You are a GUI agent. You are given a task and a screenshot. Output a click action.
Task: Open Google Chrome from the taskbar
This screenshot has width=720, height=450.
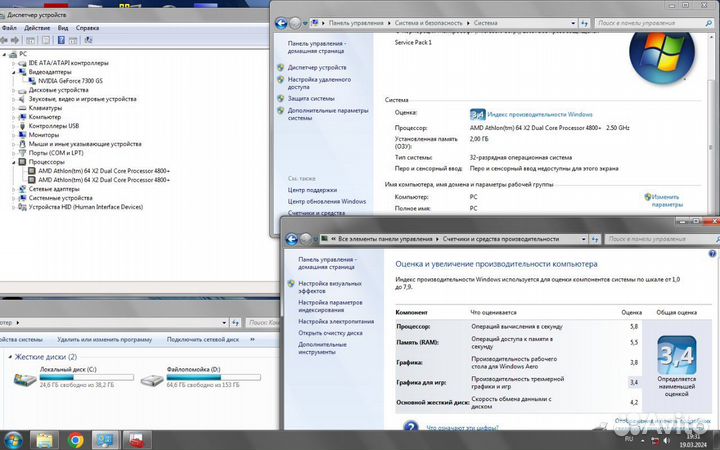[75, 438]
